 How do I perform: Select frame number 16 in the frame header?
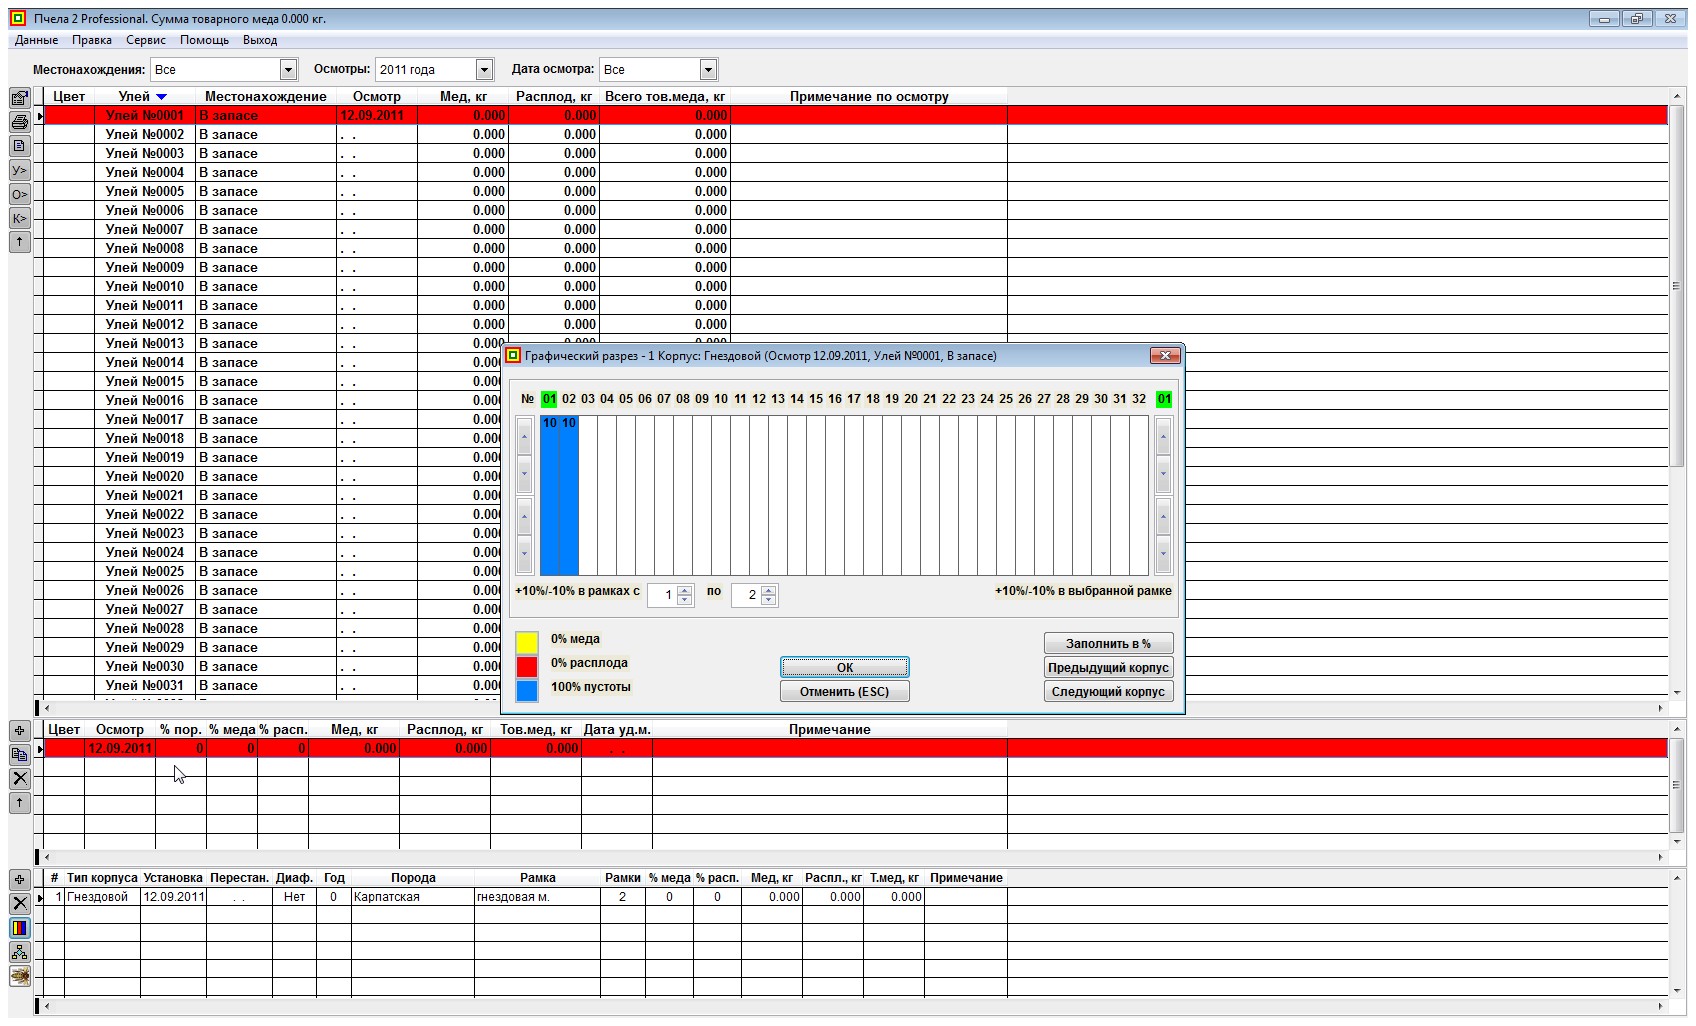835,399
